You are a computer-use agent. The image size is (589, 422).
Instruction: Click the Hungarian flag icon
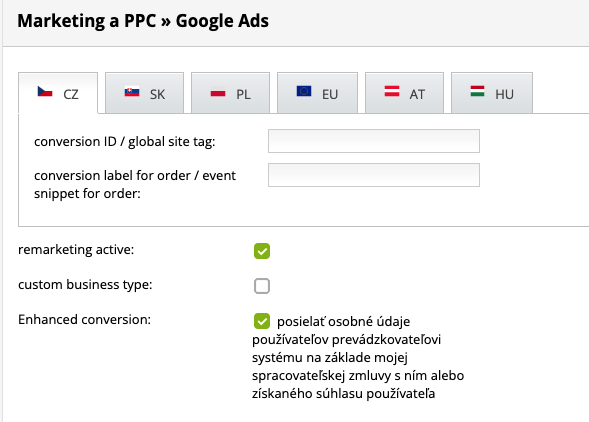point(477,91)
